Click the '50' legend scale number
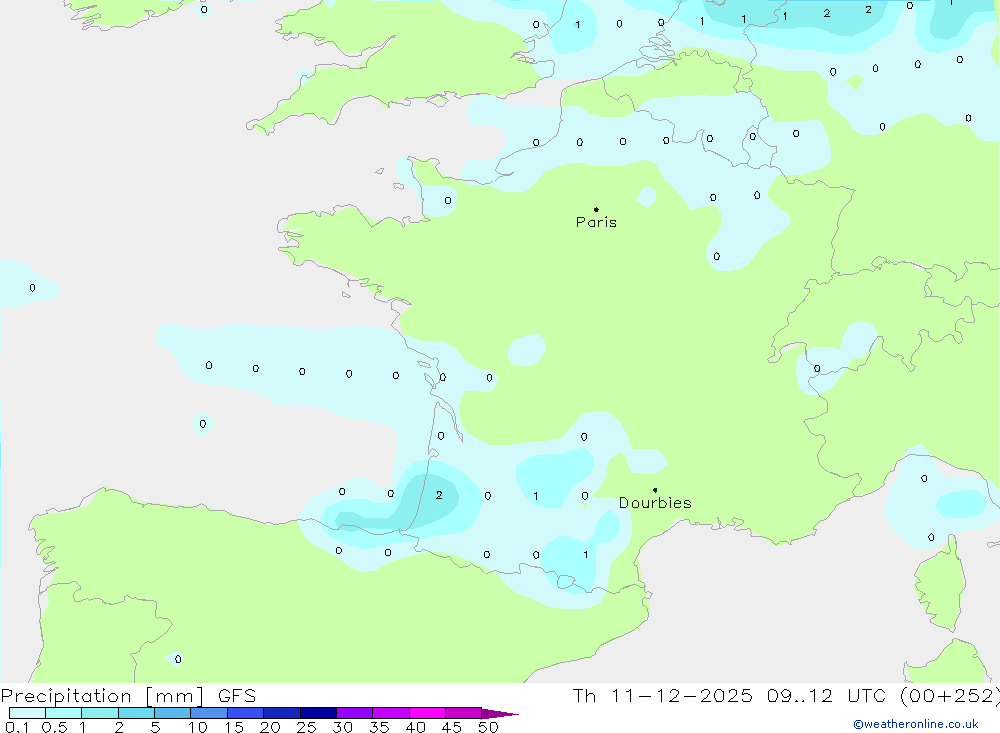 [488, 727]
